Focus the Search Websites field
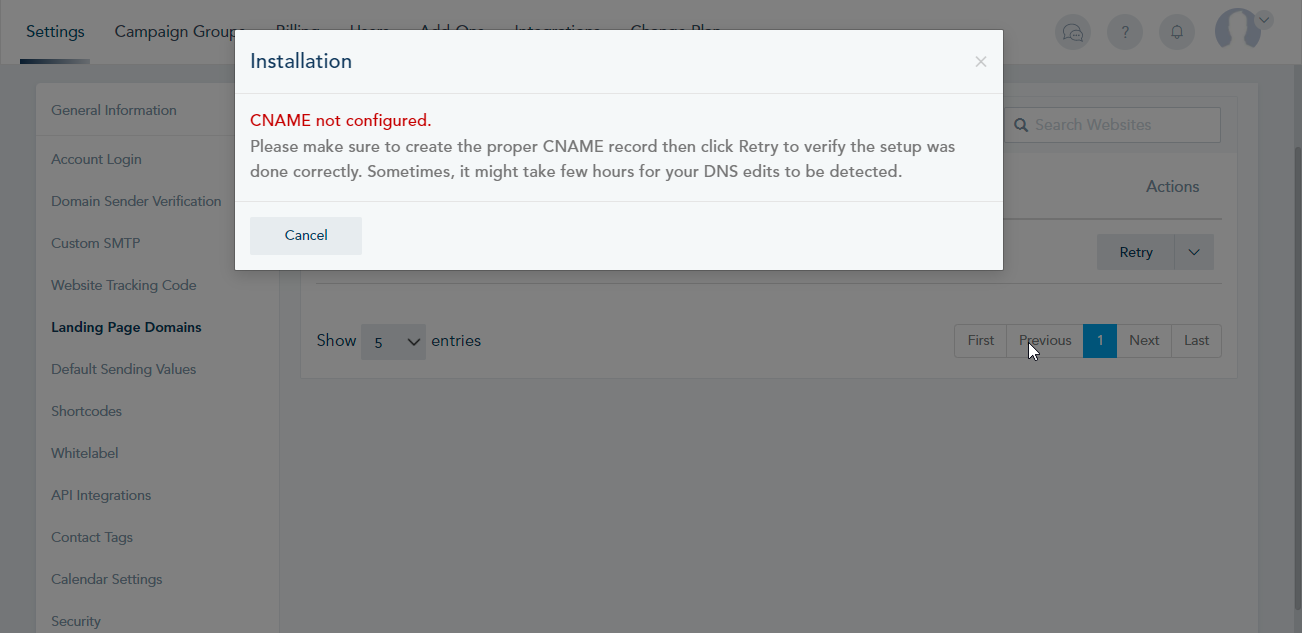The width and height of the screenshot is (1302, 633). click(x=1112, y=125)
